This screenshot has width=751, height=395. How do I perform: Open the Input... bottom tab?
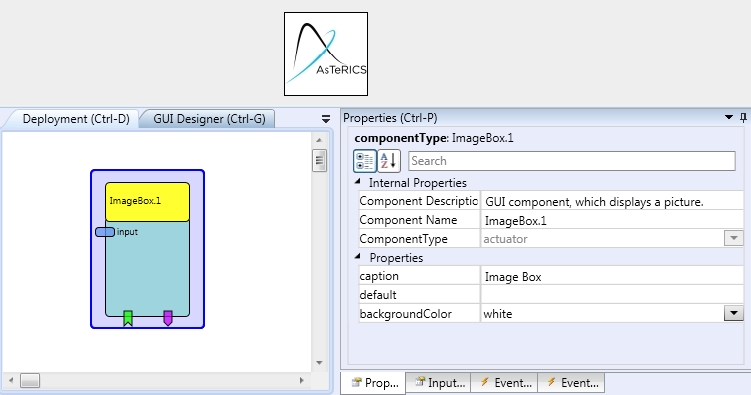point(439,383)
